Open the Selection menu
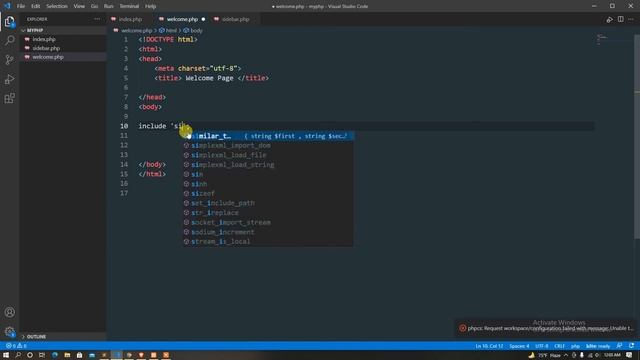 57,6
